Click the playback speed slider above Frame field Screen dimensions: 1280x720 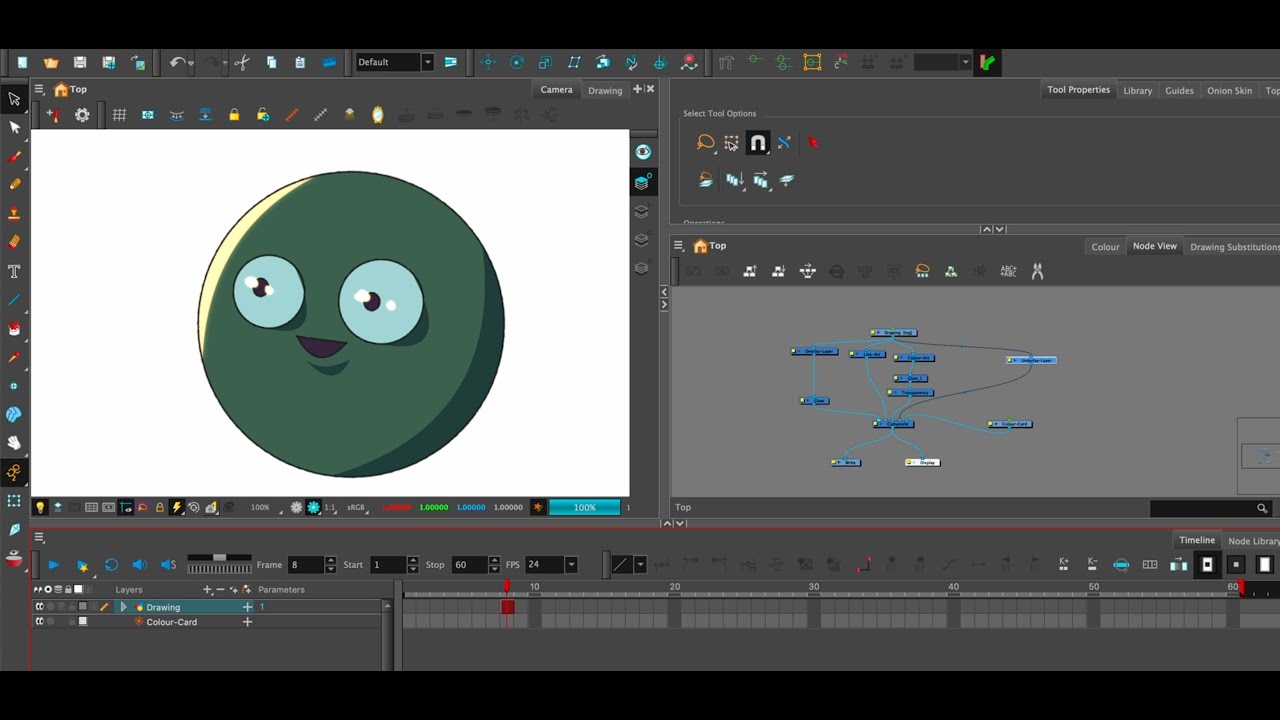(219, 557)
